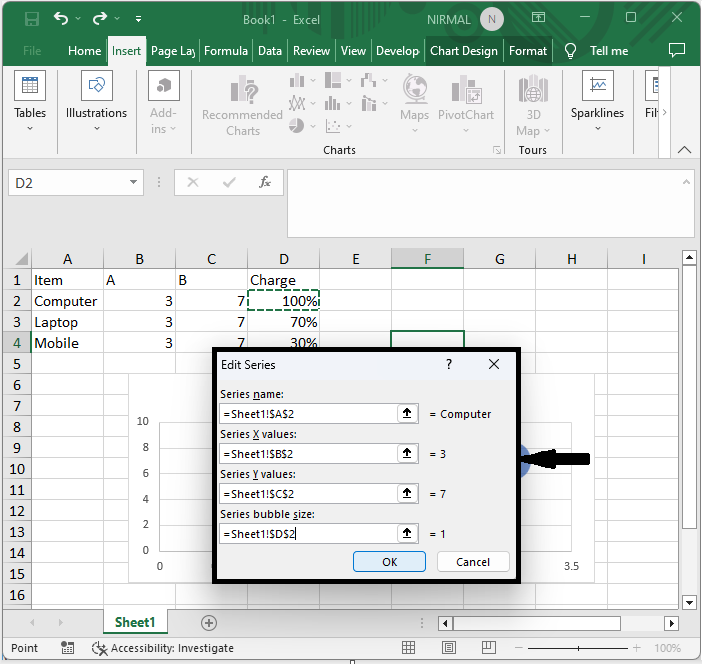Open the View ribbon tab
The height and width of the screenshot is (664, 702).
coord(353,51)
